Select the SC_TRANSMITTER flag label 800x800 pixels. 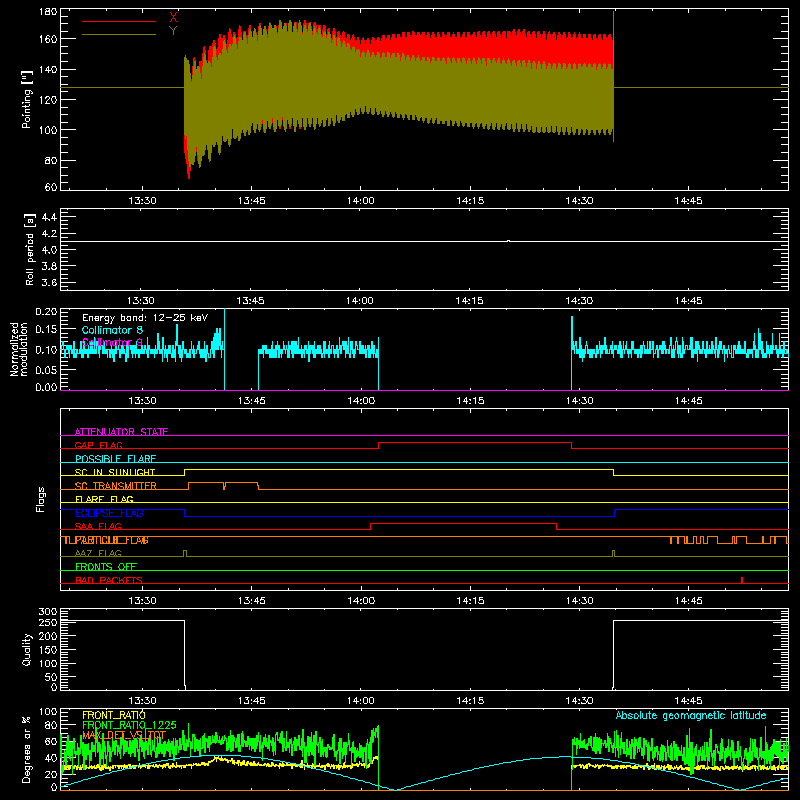(115, 486)
